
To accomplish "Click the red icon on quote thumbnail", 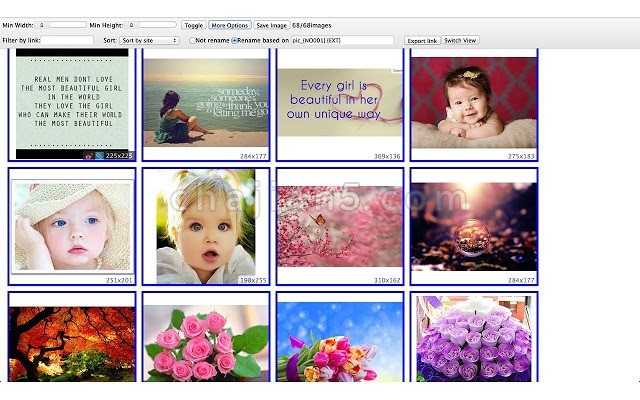I will (89, 156).
